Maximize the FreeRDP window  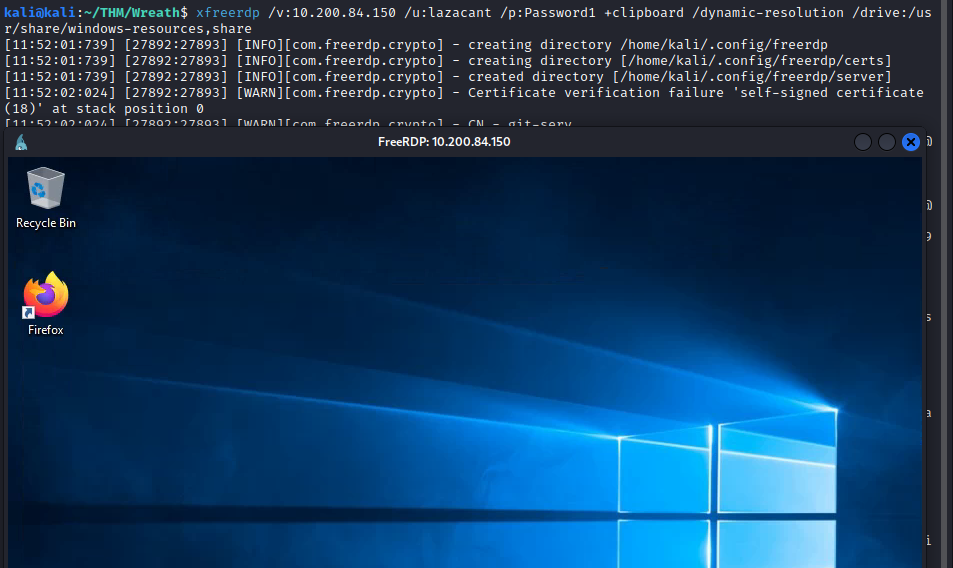click(x=887, y=142)
